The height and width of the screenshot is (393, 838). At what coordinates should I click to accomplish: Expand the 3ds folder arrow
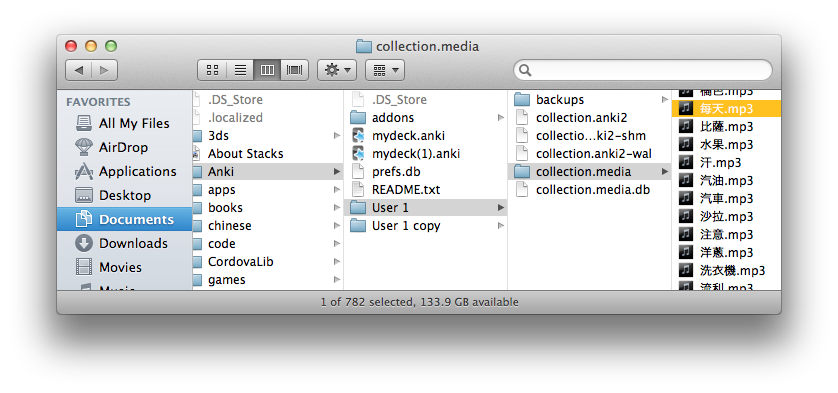point(337,136)
